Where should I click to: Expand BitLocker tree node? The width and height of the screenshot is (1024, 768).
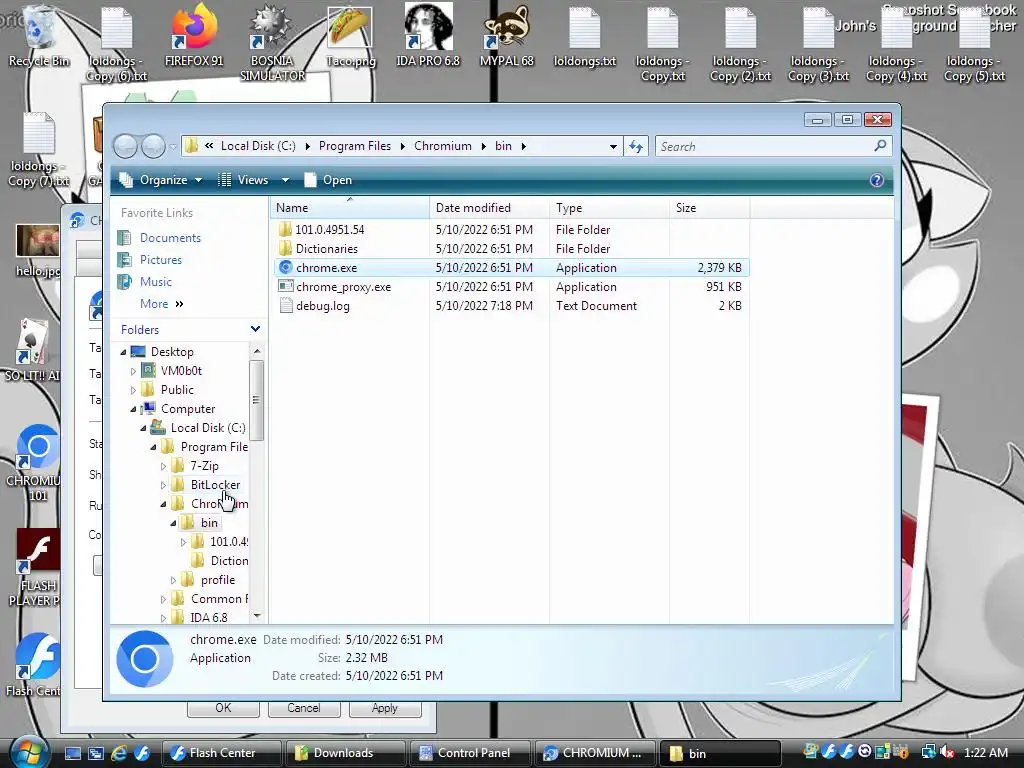163,485
